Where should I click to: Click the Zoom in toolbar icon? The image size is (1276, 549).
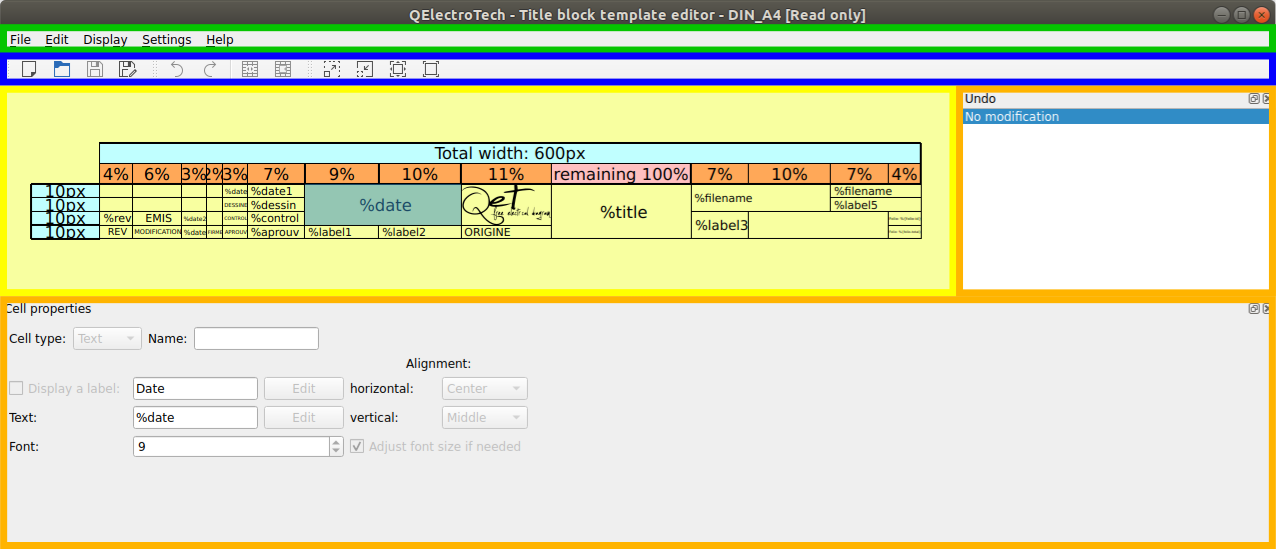[x=332, y=69]
